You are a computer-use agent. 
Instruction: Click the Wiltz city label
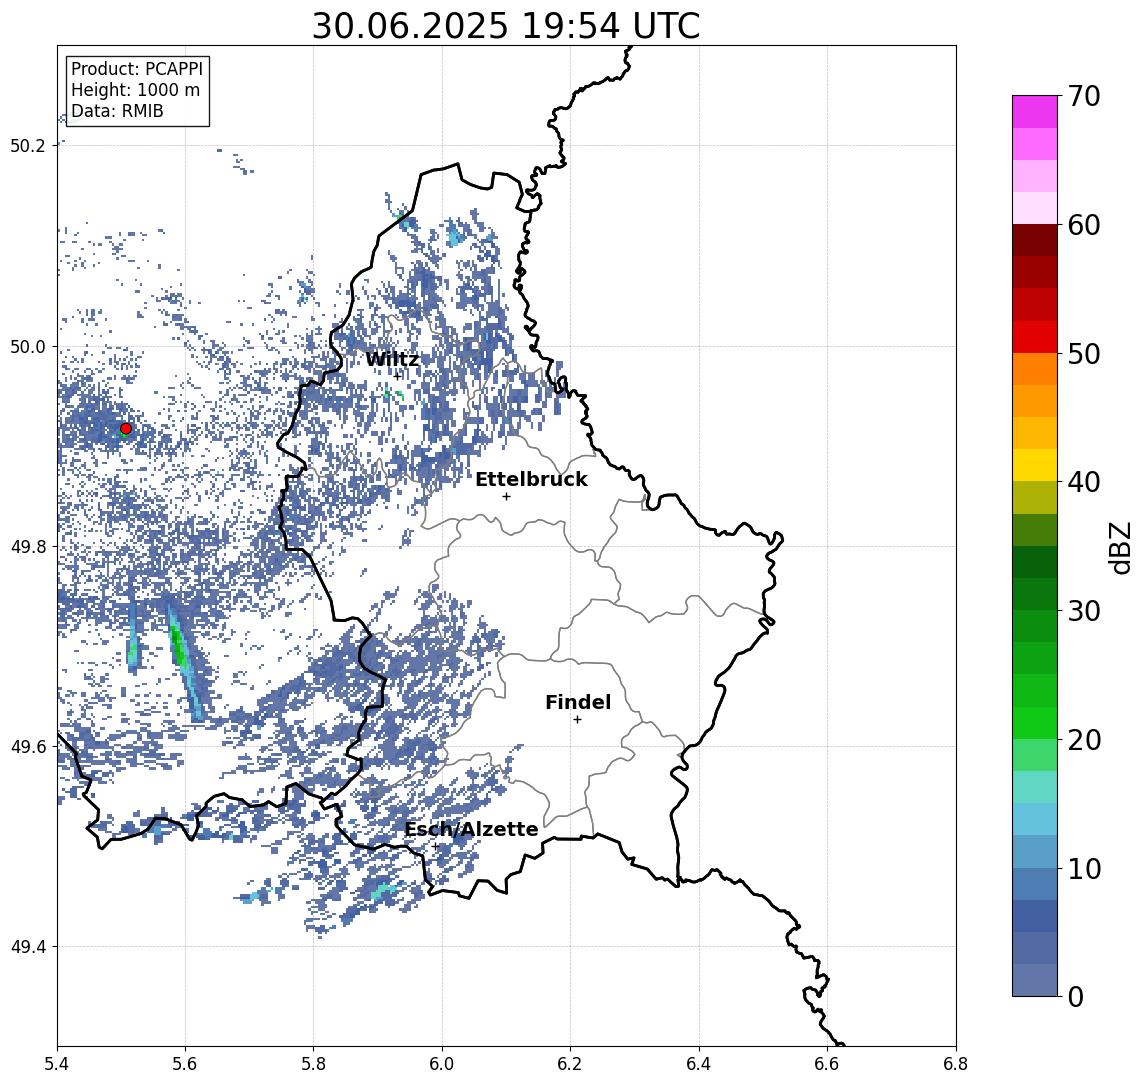392,359
